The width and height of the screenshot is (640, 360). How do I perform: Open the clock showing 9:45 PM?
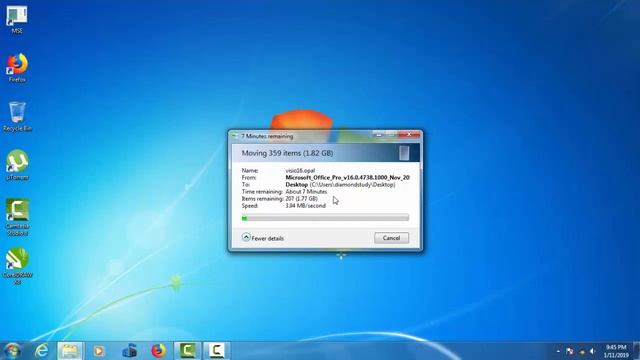[616, 351]
